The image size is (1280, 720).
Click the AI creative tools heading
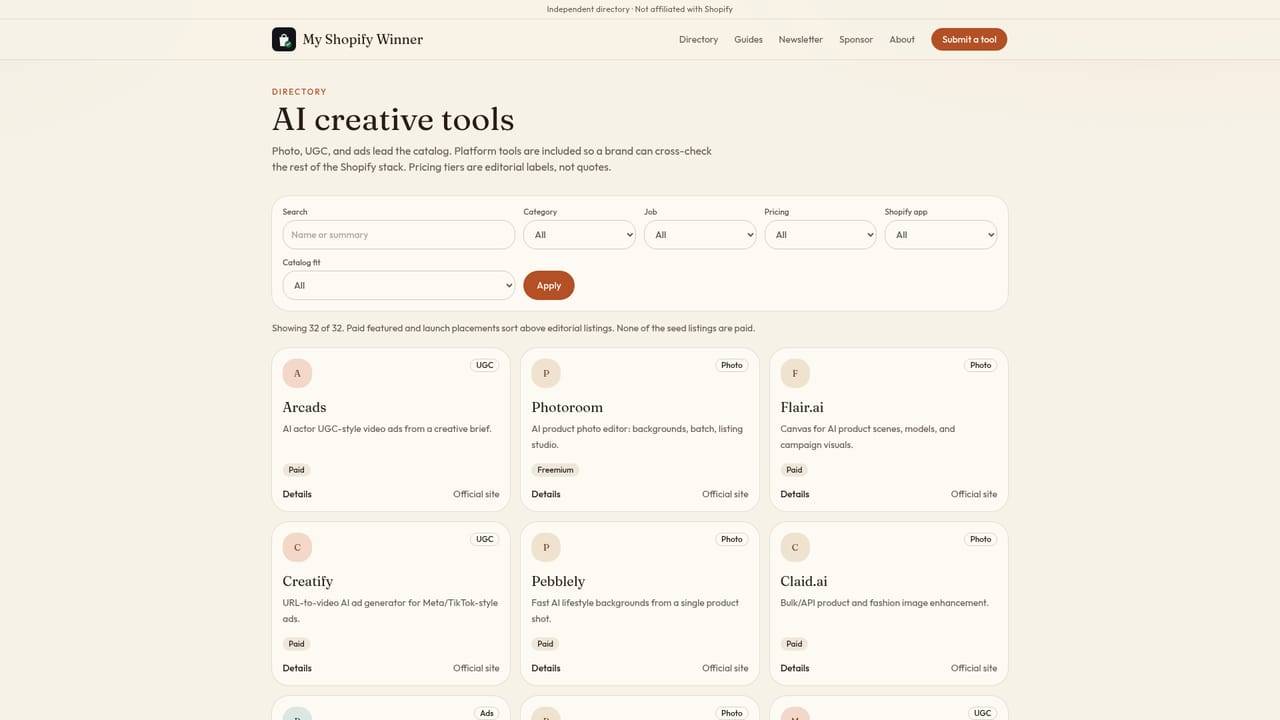click(393, 120)
